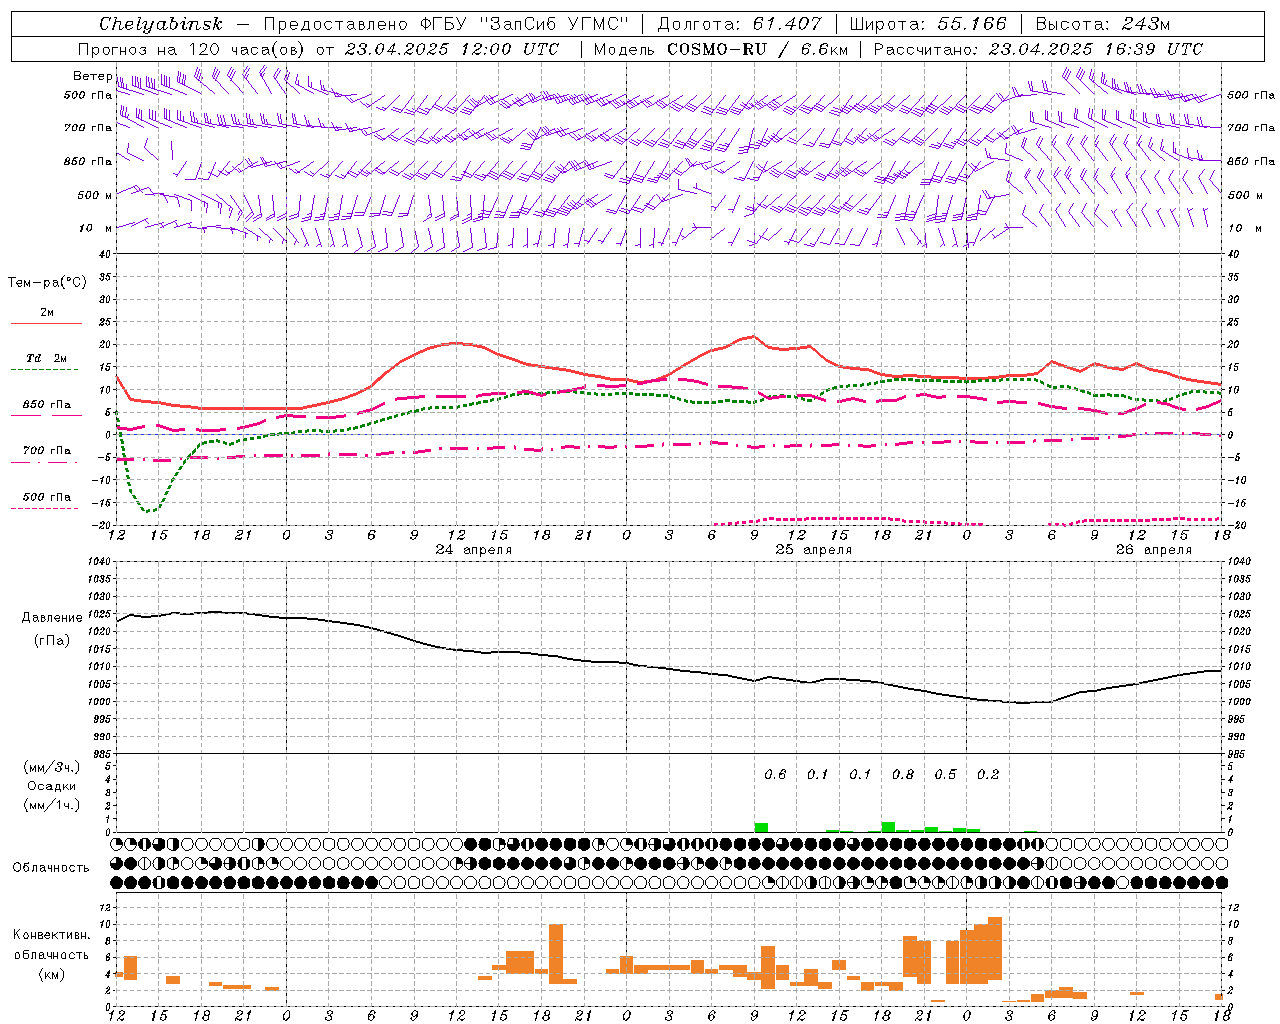Viewport: 1280px width, 1024px height.
Task: Click the 'Модель COSMO-RU / 6.6км' model label
Action: [x=721, y=49]
